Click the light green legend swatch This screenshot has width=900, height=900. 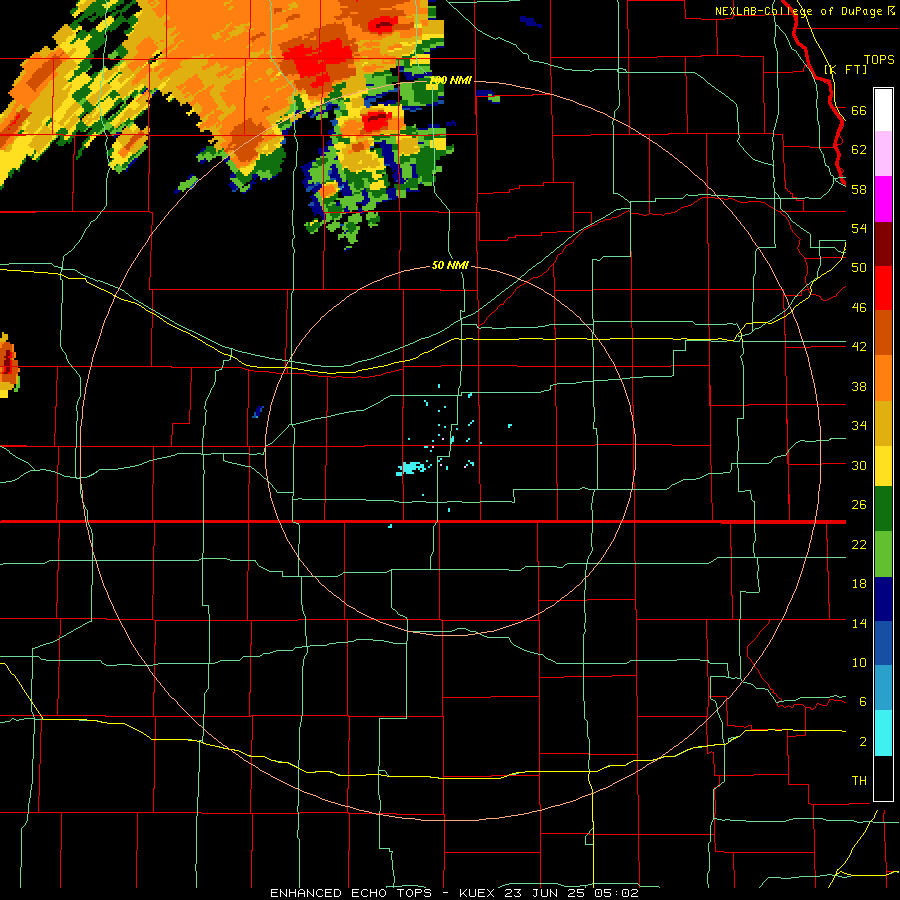point(883,554)
